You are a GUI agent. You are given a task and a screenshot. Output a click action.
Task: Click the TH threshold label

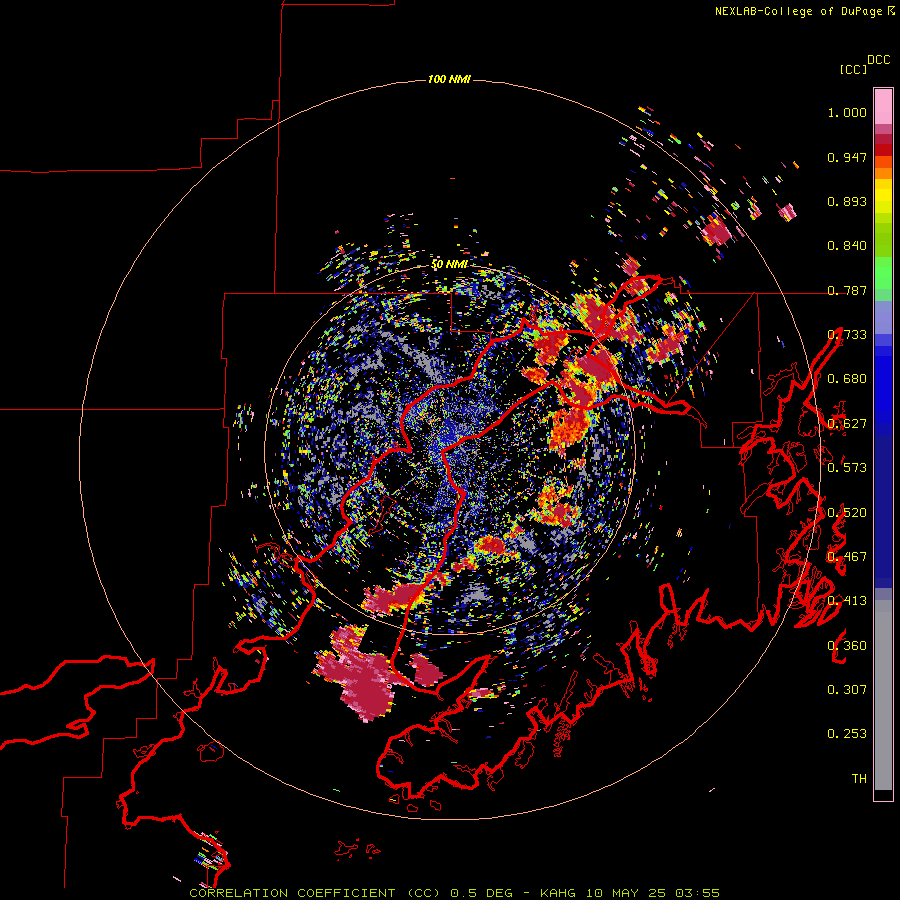tap(859, 779)
